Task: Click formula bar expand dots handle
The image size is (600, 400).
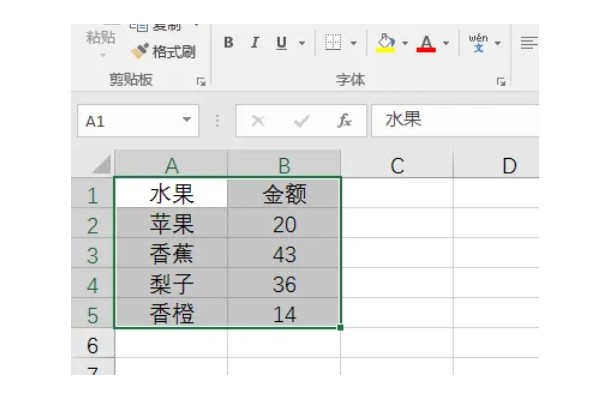Action: [217, 121]
